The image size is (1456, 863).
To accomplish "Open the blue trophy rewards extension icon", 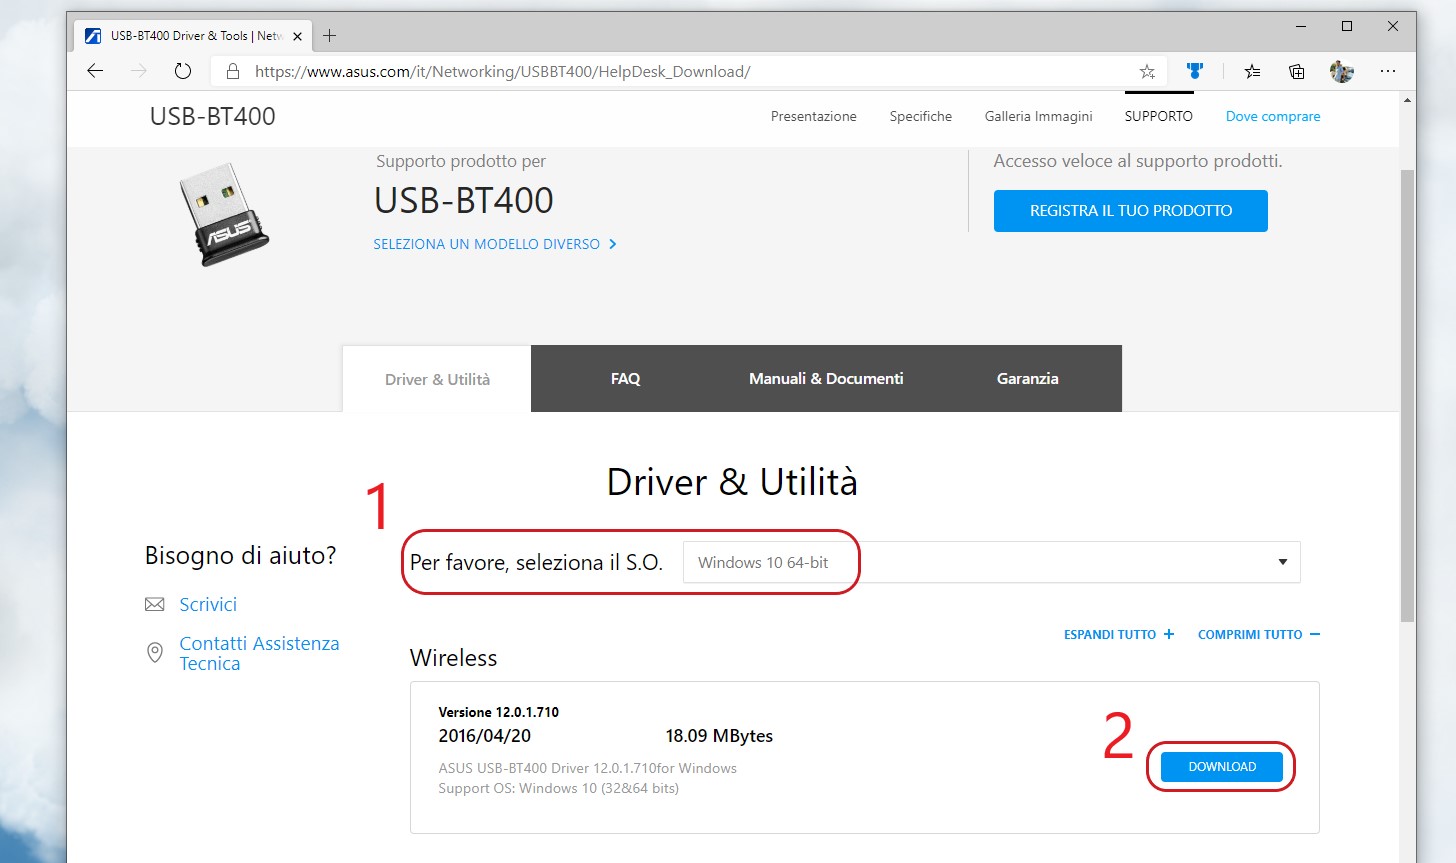I will [x=1194, y=71].
